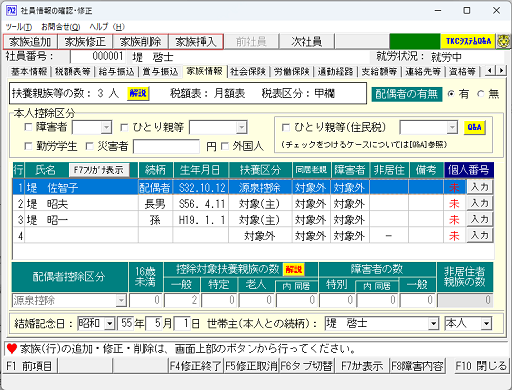Click F7フリガナ表示 button in 氏名 header
The image size is (512, 390).
pos(99,170)
